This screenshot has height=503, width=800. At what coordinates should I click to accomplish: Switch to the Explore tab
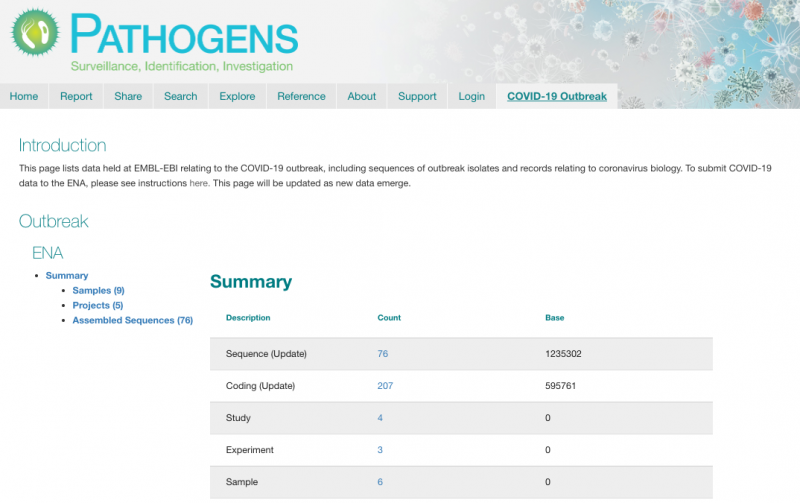click(237, 96)
